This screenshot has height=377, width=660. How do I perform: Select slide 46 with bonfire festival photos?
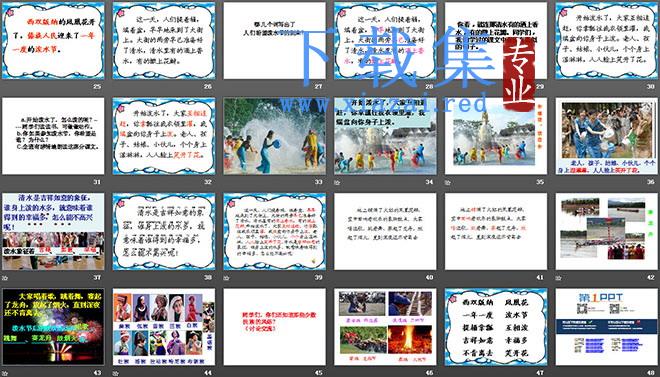pos(385,327)
